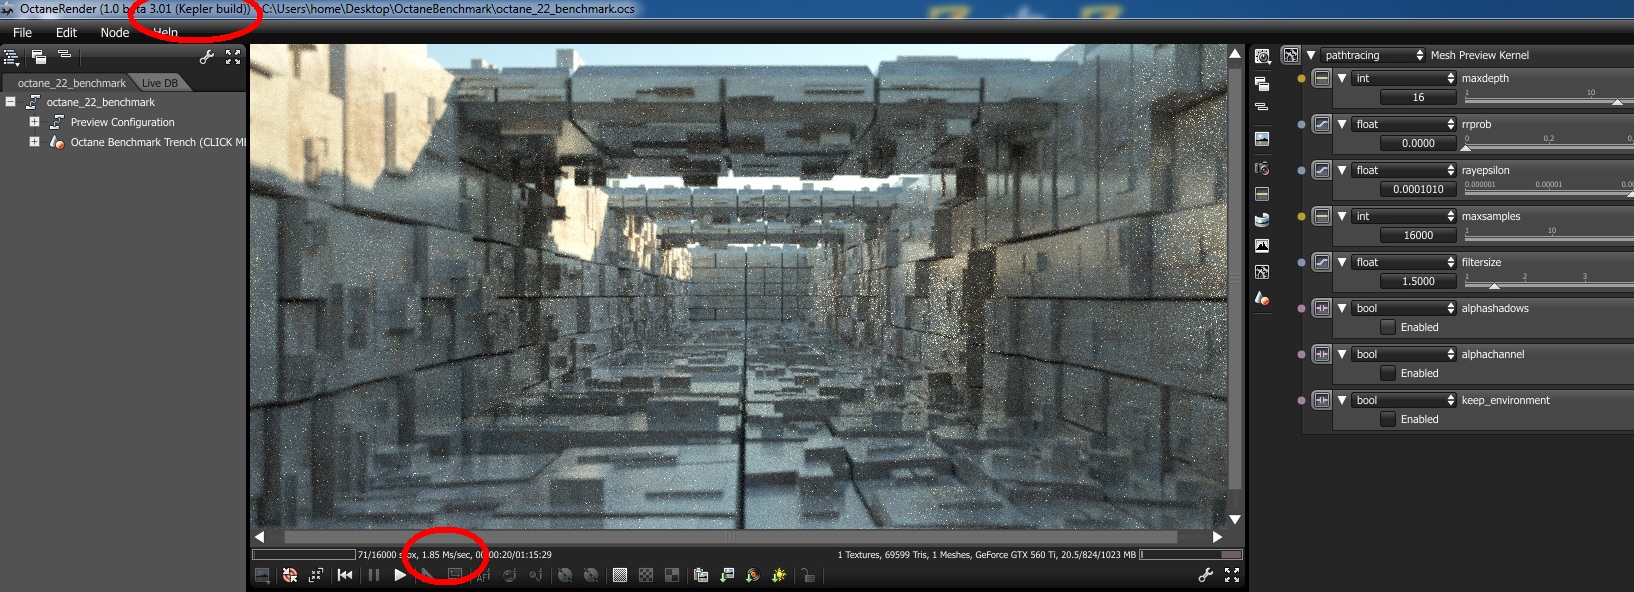Toggle the maxdepth node type button
The height and width of the screenshot is (592, 1634).
tap(1322, 78)
